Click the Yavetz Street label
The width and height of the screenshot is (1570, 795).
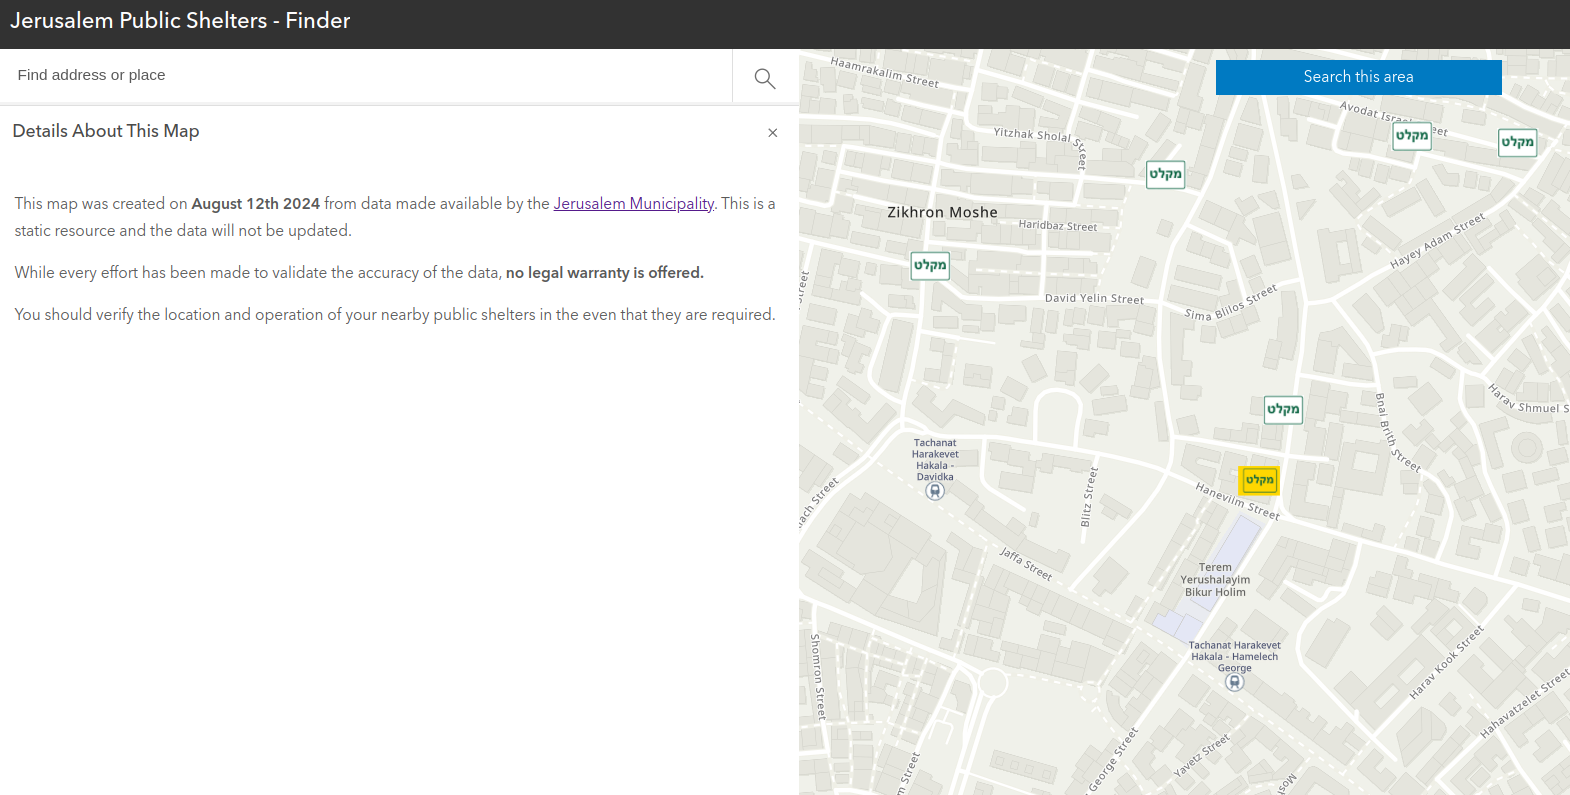[1201, 756]
